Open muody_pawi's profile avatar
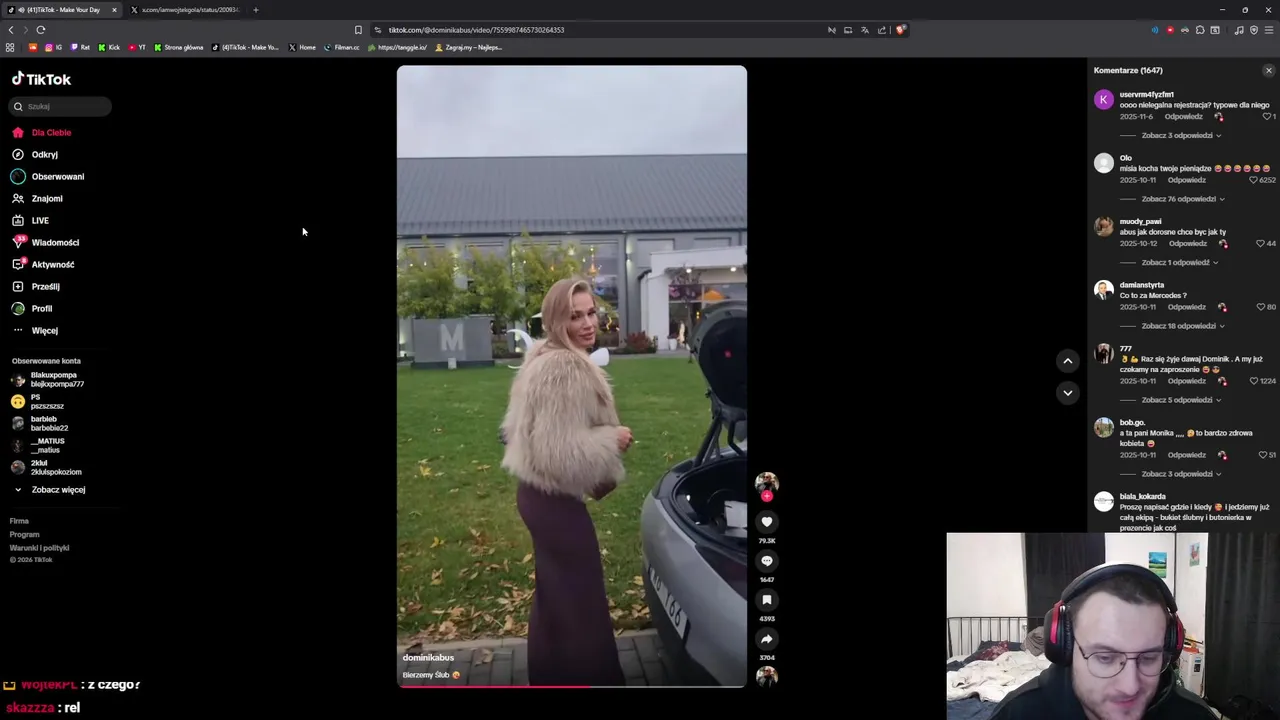 click(1103, 227)
